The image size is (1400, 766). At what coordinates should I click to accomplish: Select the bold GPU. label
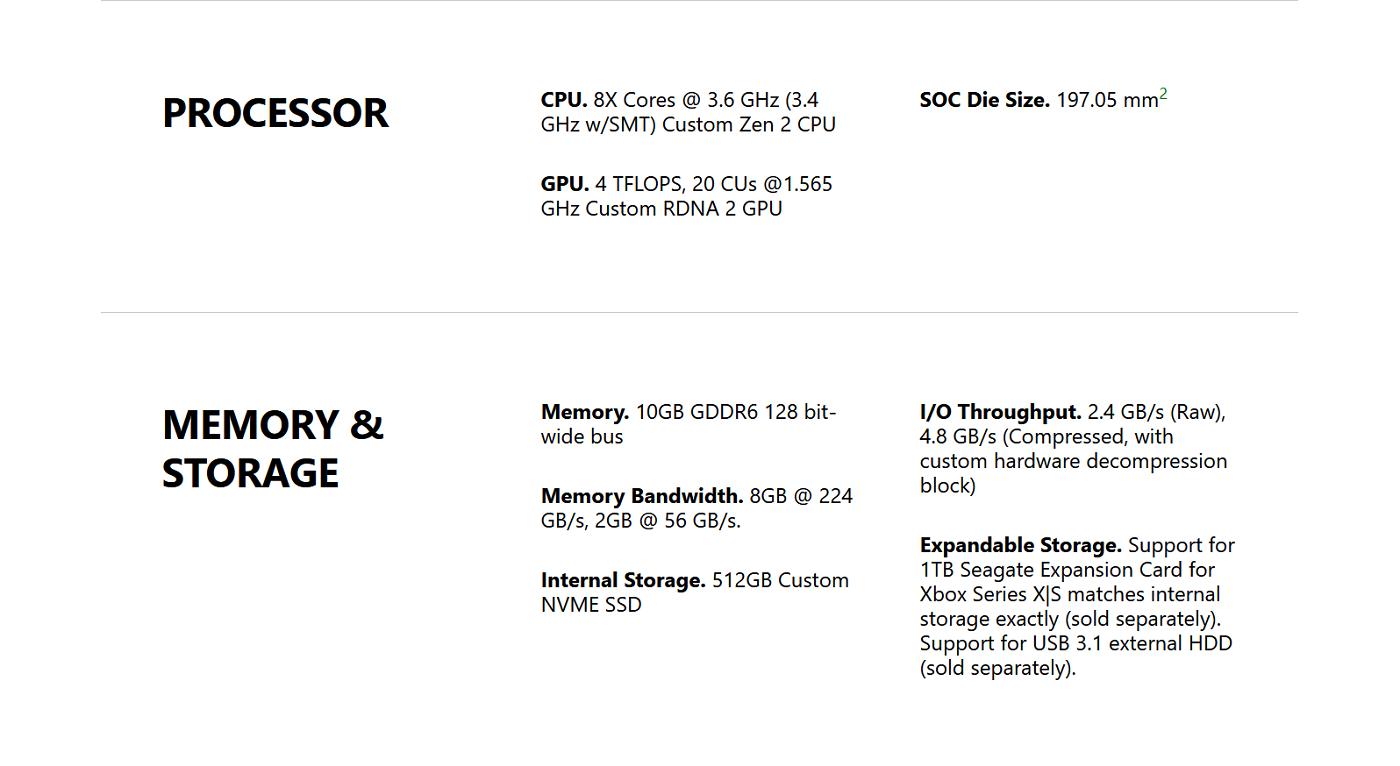point(565,184)
